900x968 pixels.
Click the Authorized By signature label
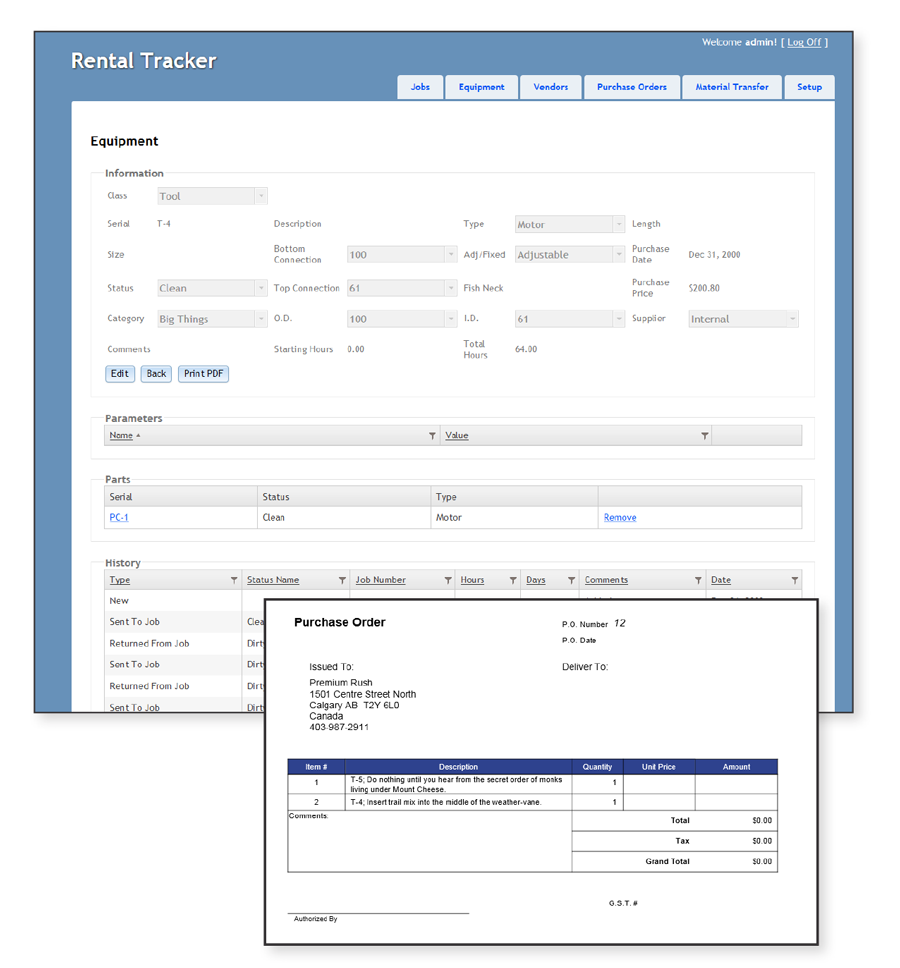point(315,919)
